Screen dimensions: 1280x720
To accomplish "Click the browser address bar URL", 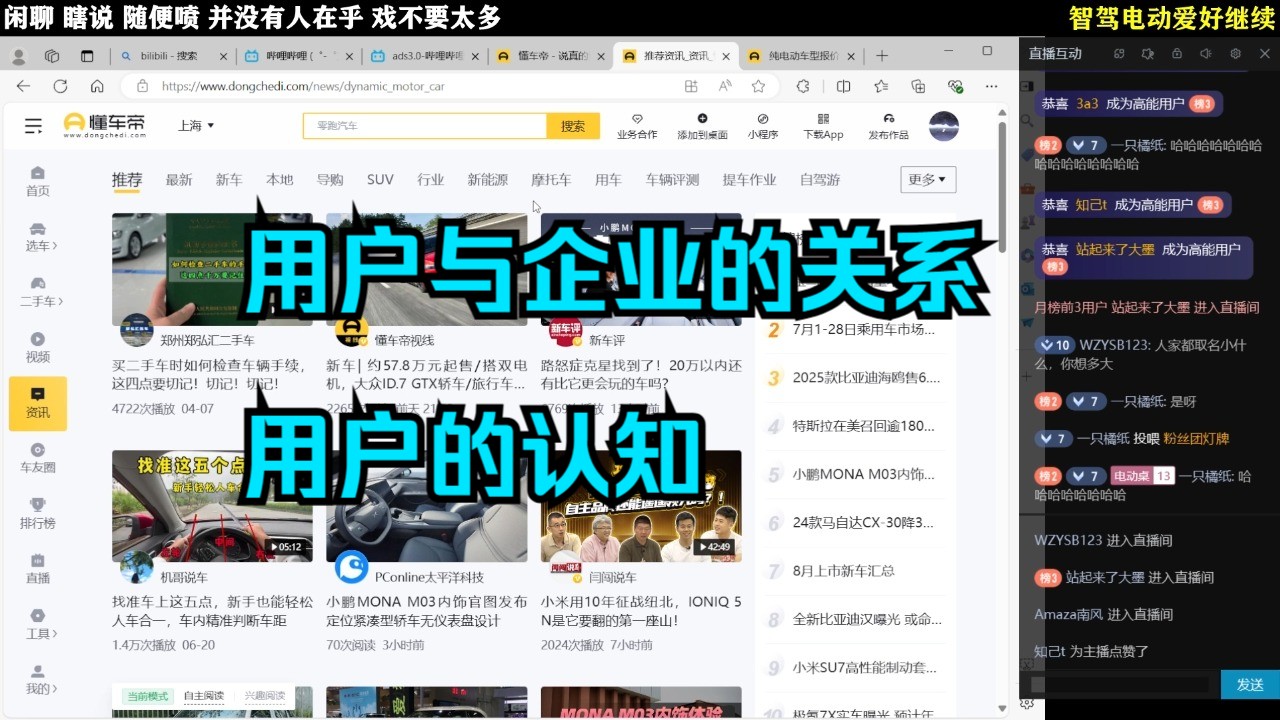I will click(x=303, y=86).
